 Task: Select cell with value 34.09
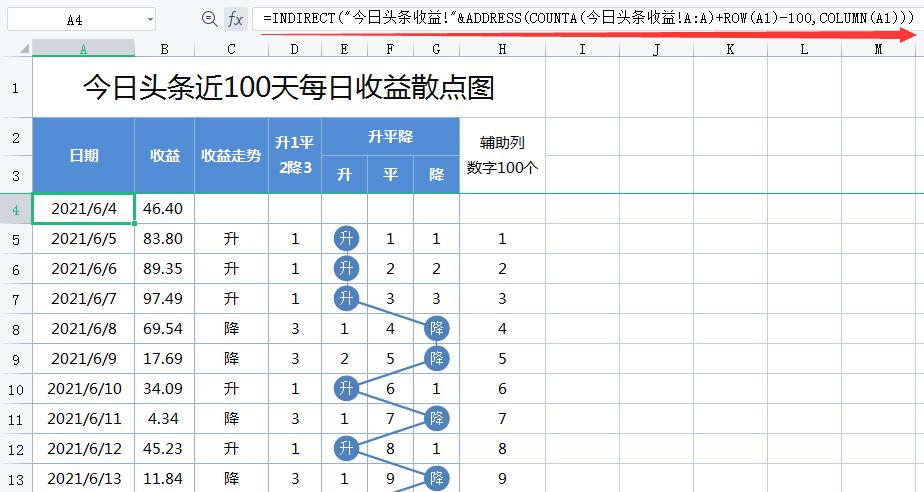(164, 389)
